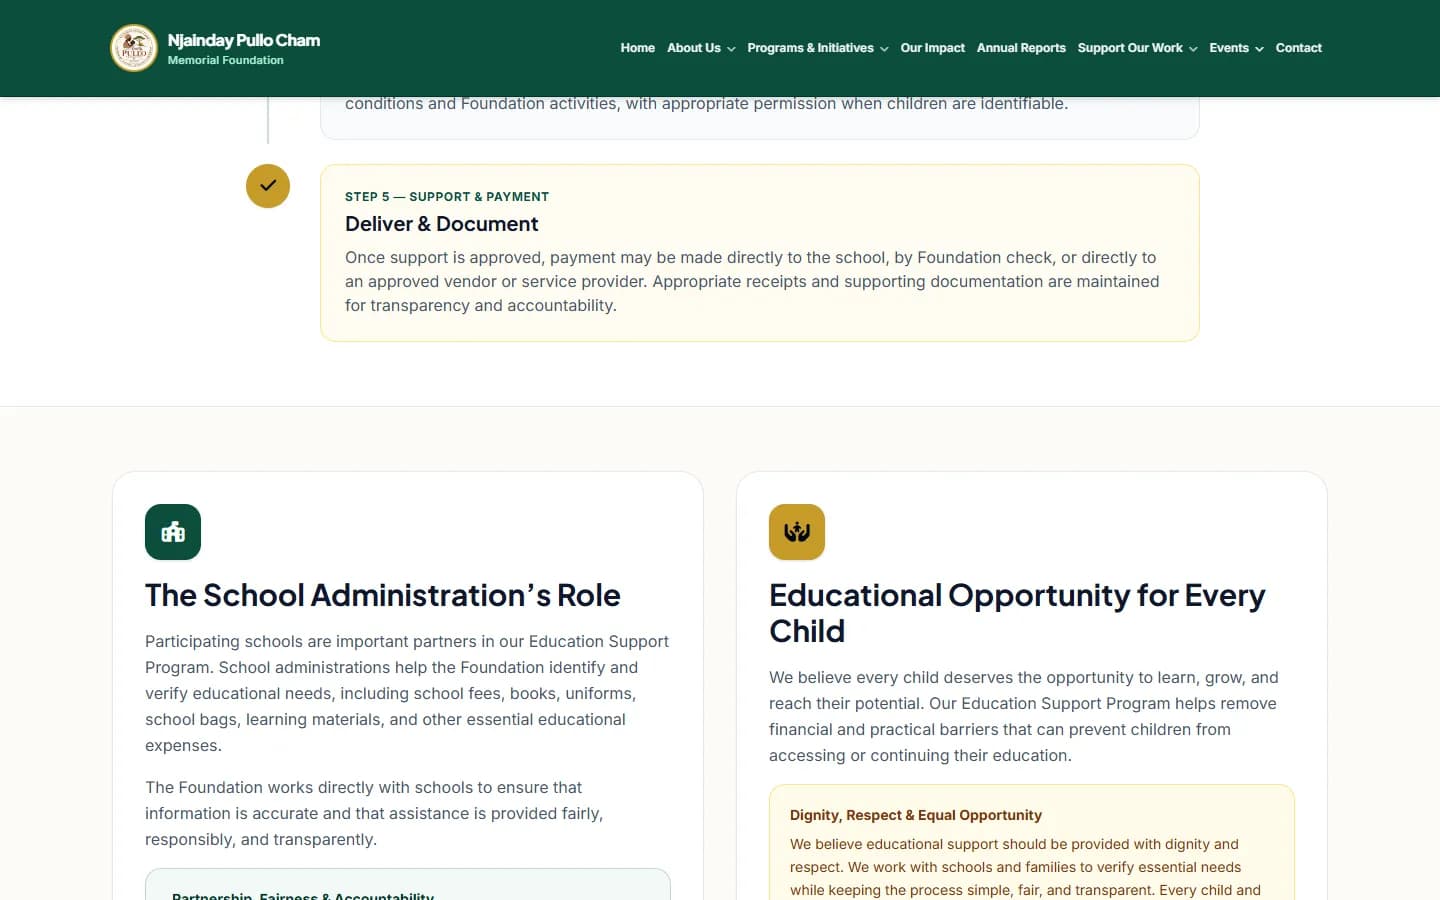Click The School Administration's Role heading

point(382,595)
